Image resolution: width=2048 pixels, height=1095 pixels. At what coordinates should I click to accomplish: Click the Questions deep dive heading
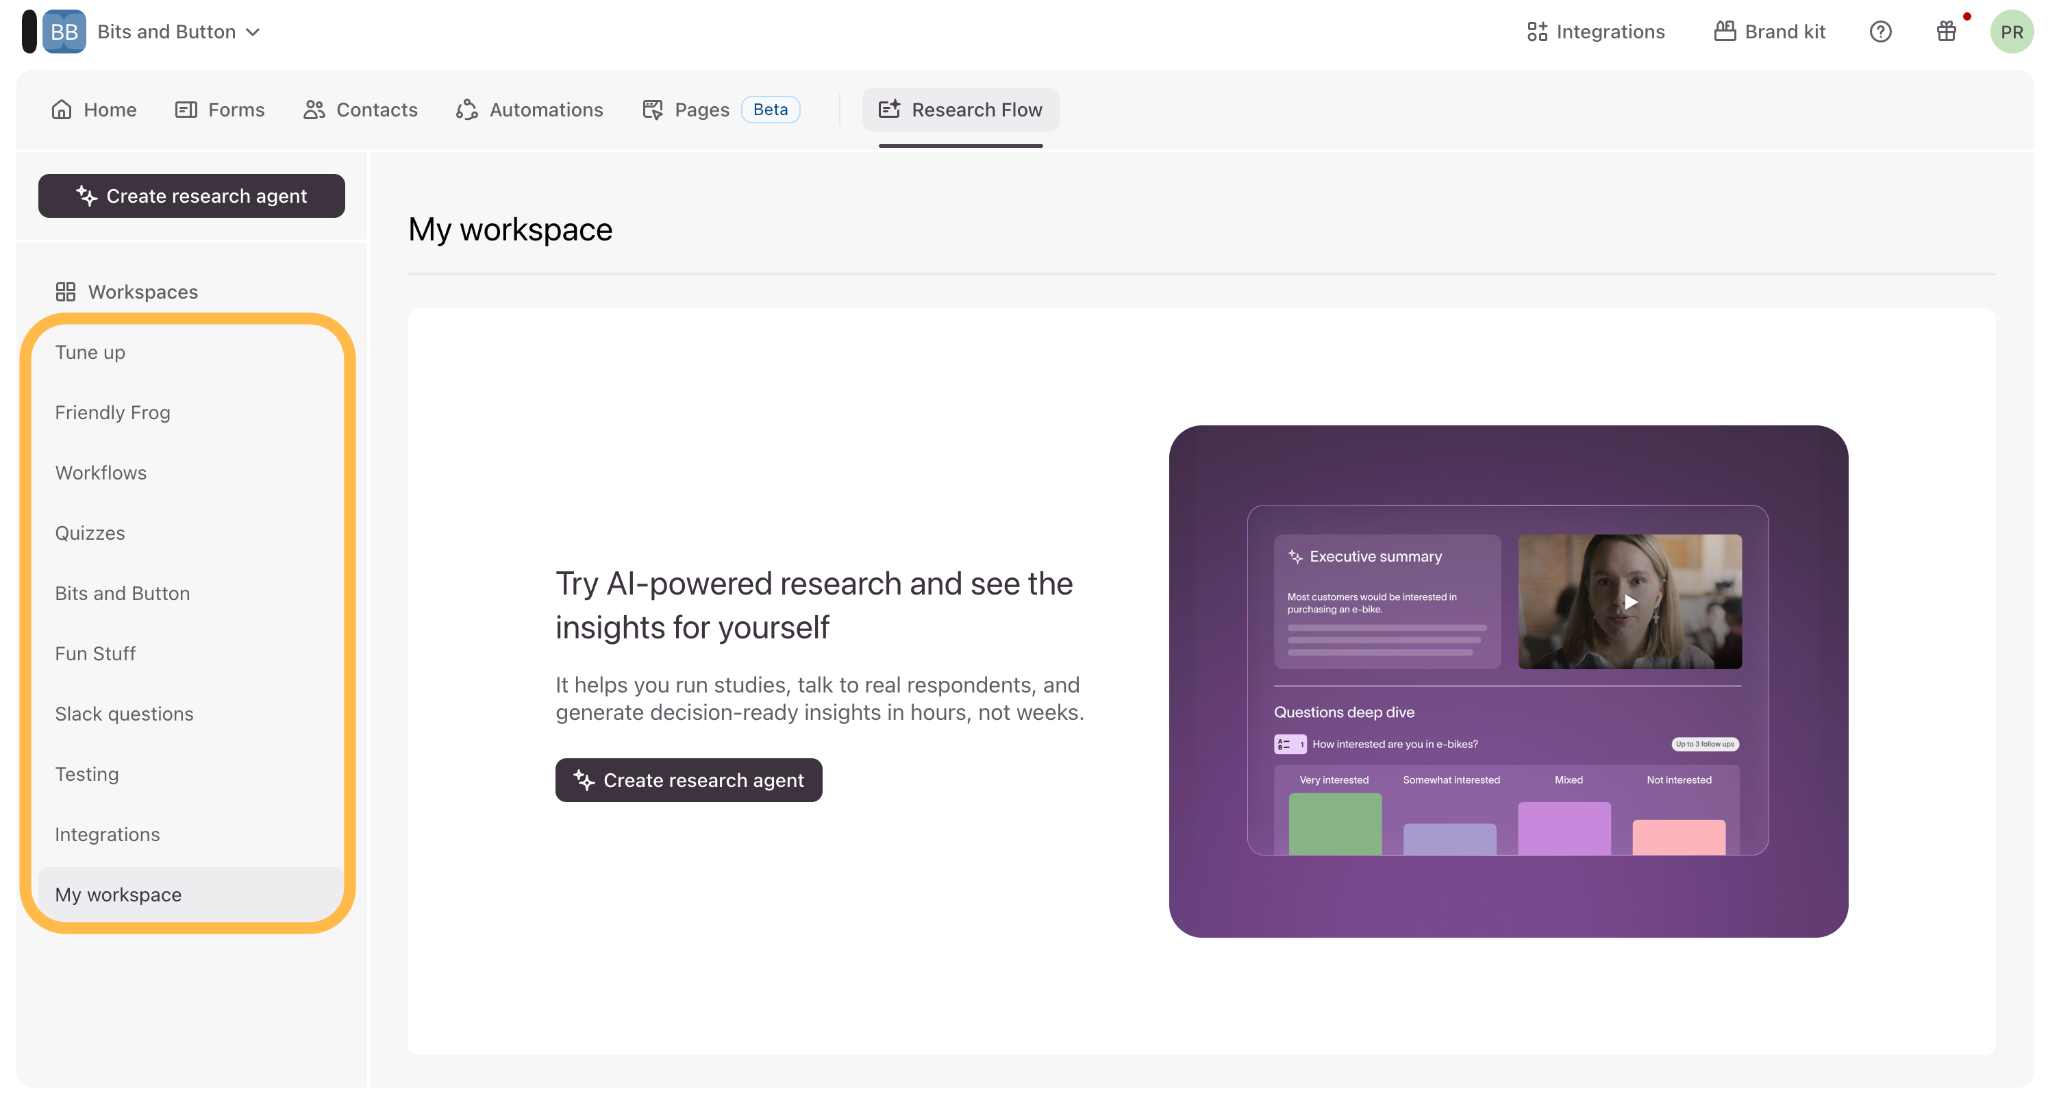1344,712
